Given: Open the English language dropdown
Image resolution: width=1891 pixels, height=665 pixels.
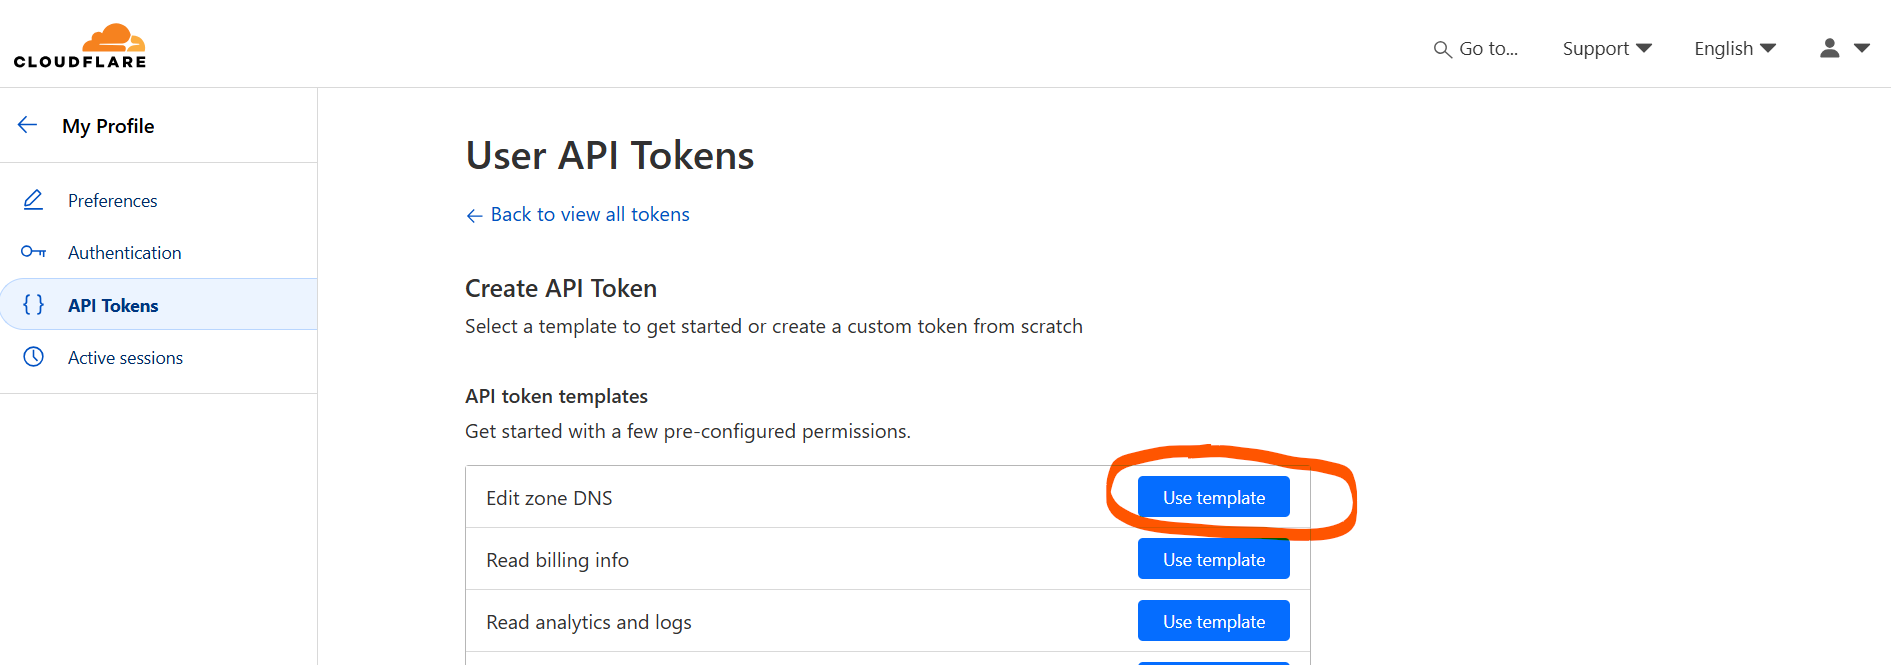Looking at the screenshot, I should 1734,48.
